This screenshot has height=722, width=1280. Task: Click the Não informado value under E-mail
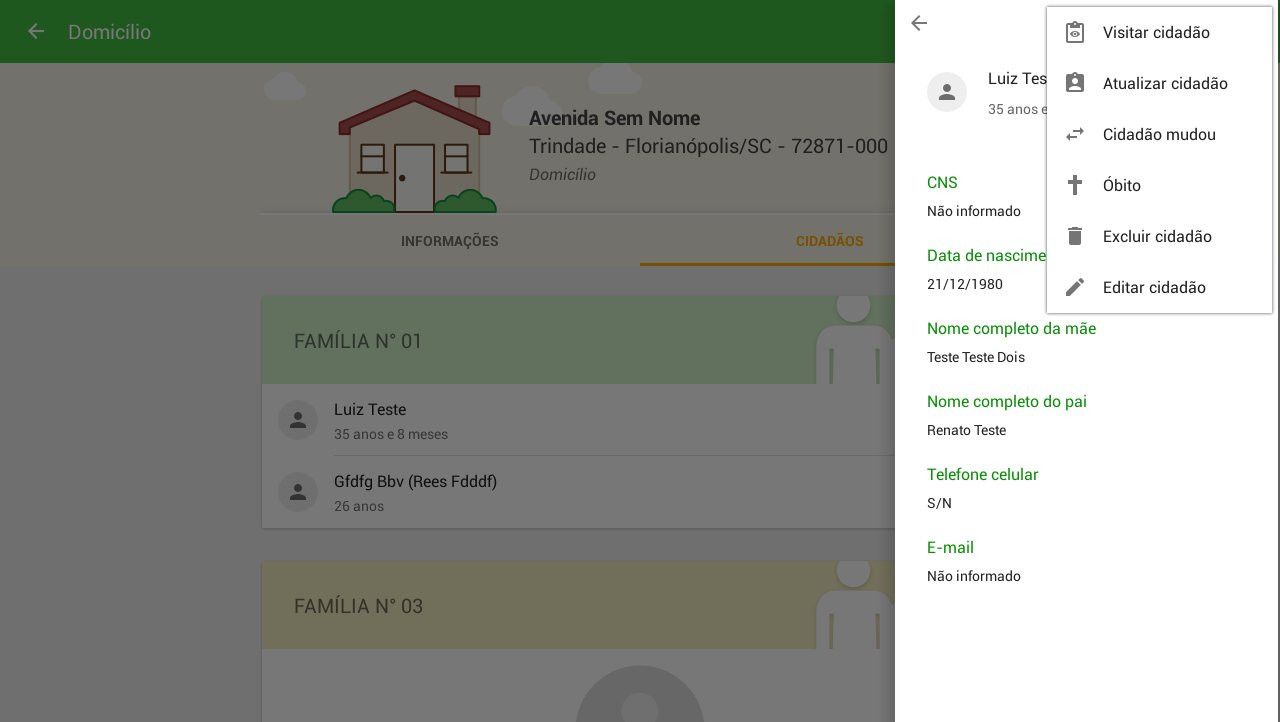[x=974, y=576]
